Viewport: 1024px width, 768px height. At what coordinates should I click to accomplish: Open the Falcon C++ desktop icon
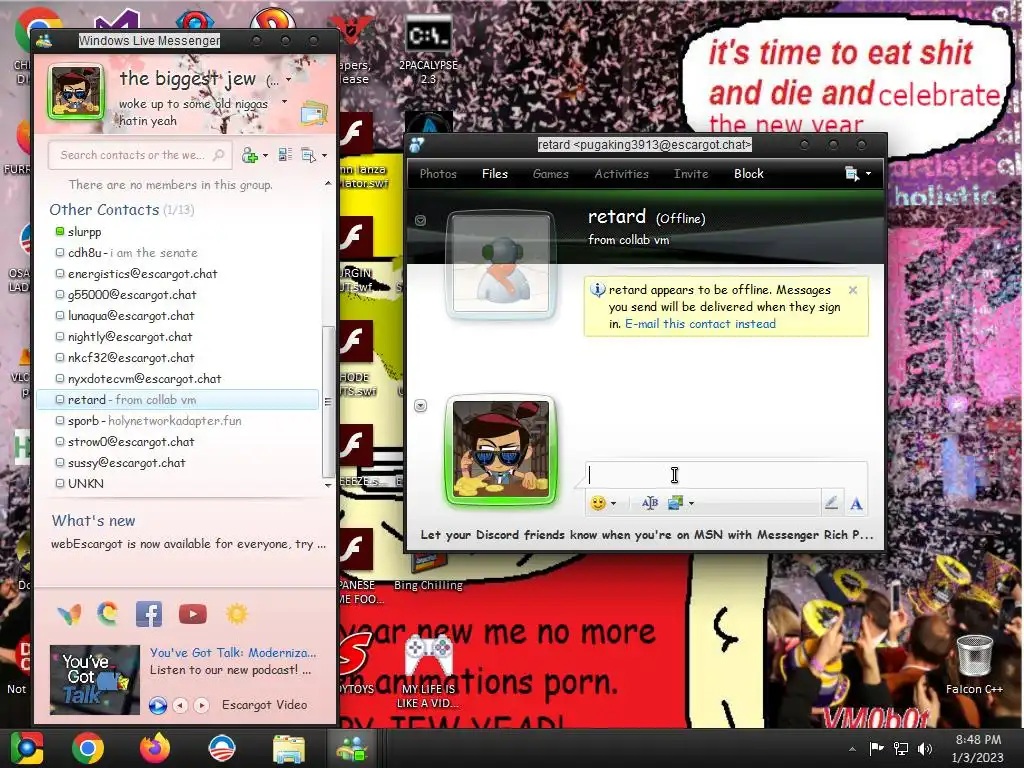click(974, 665)
